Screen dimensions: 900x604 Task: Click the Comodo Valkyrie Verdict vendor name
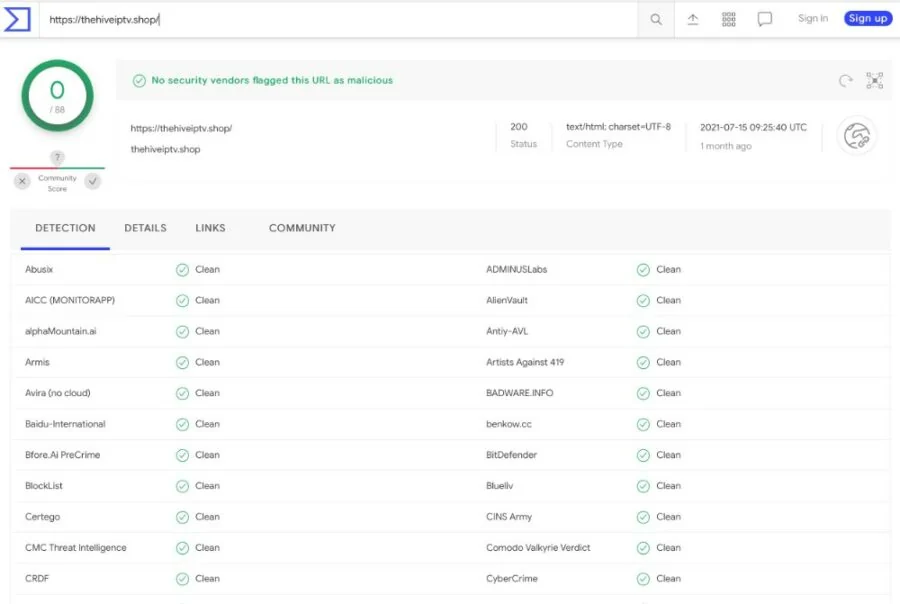538,548
